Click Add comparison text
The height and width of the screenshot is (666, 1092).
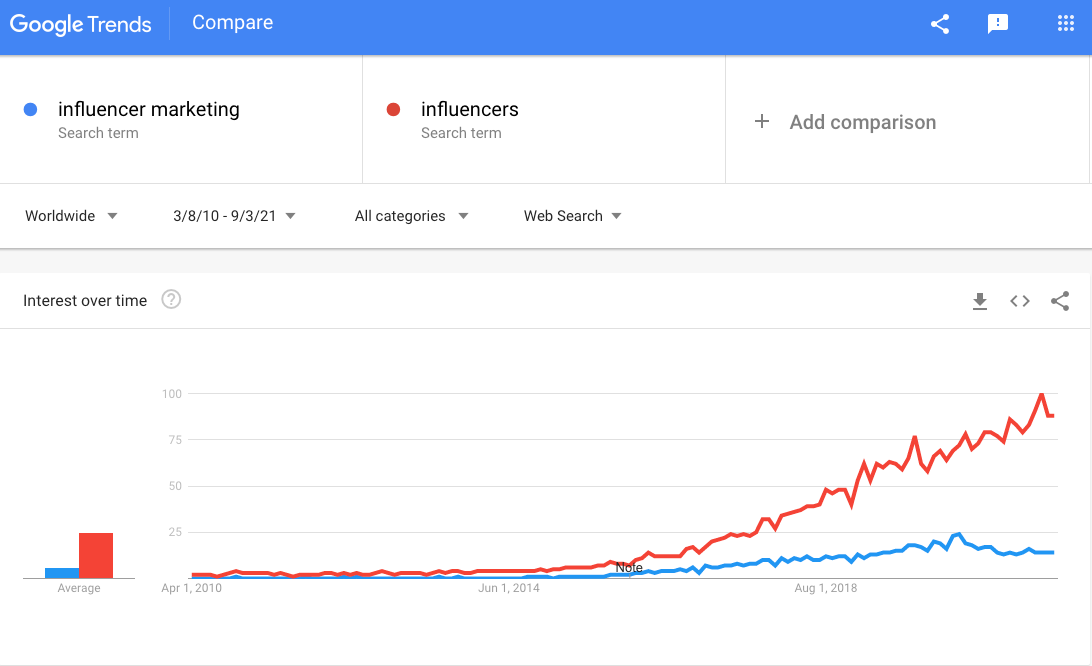862,122
